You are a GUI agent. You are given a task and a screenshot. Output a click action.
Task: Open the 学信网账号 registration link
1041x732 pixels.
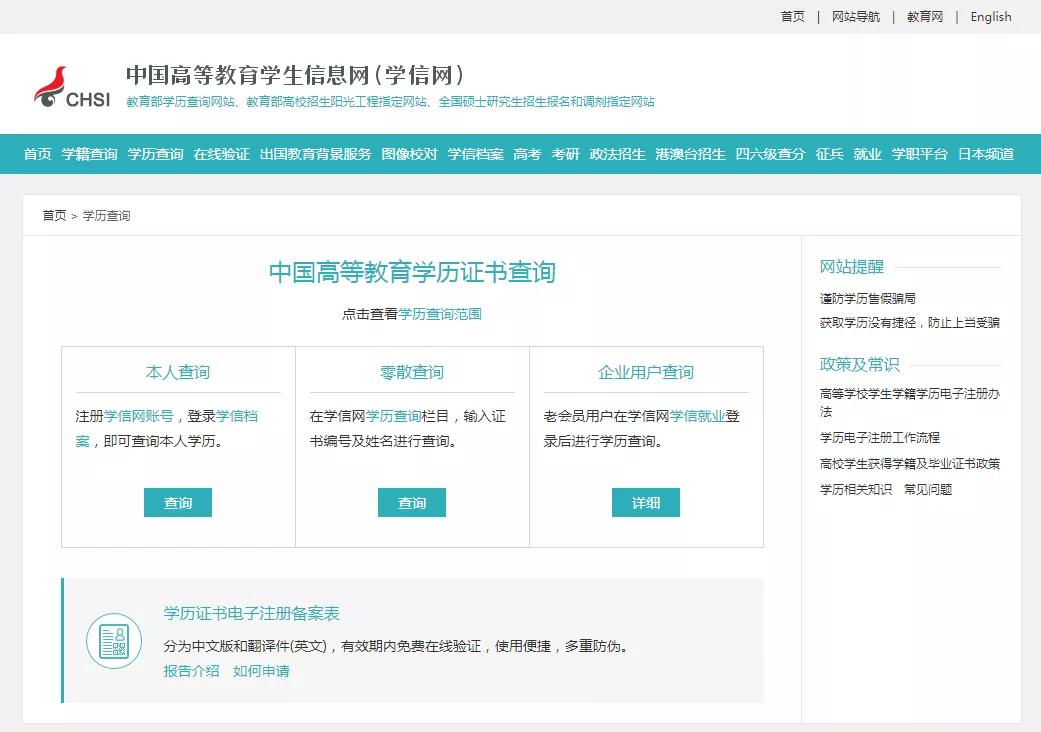coord(138,416)
